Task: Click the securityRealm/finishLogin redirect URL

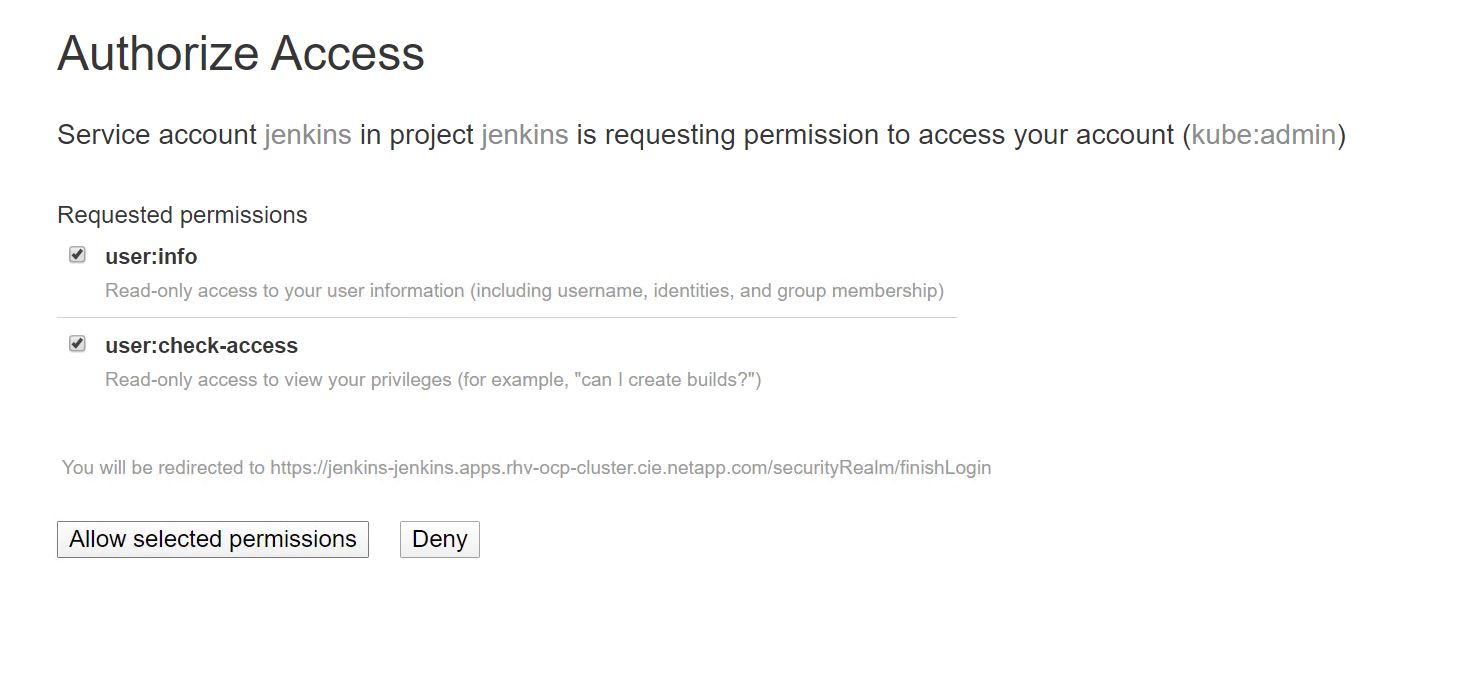Action: (630, 468)
